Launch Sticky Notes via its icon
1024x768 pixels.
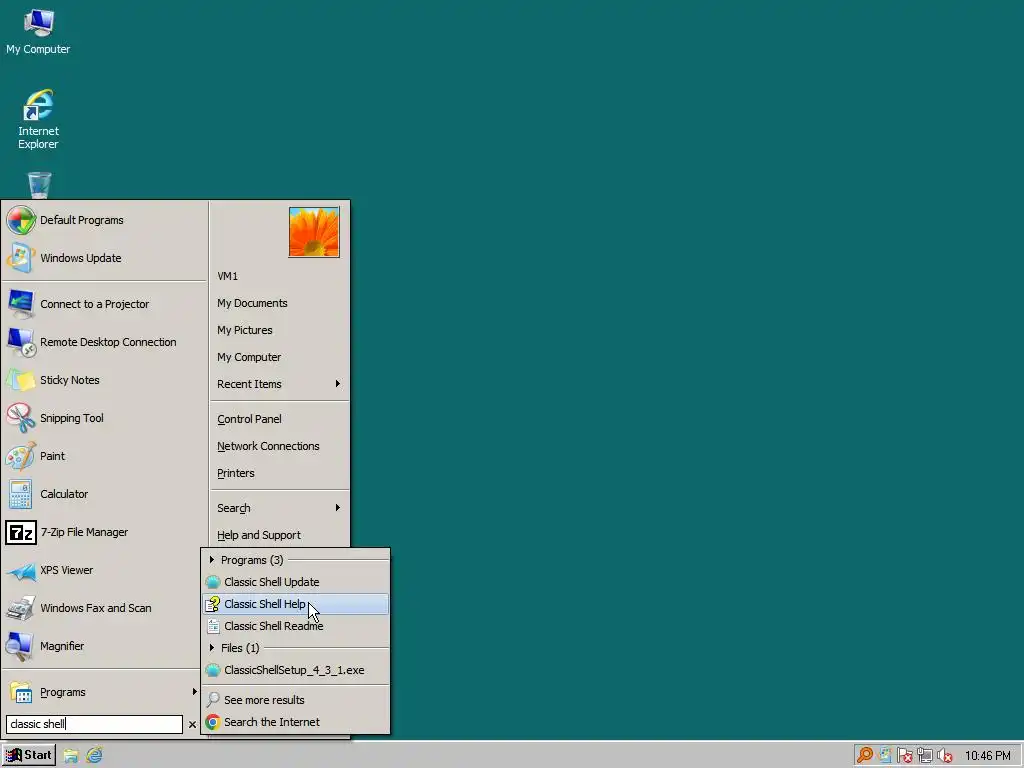(21, 379)
